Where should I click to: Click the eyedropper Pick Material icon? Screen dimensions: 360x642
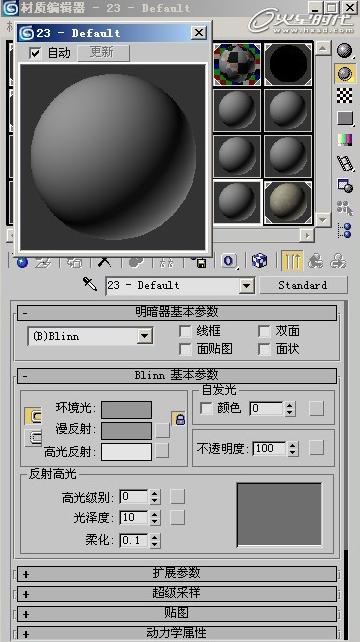pyautogui.click(x=90, y=284)
